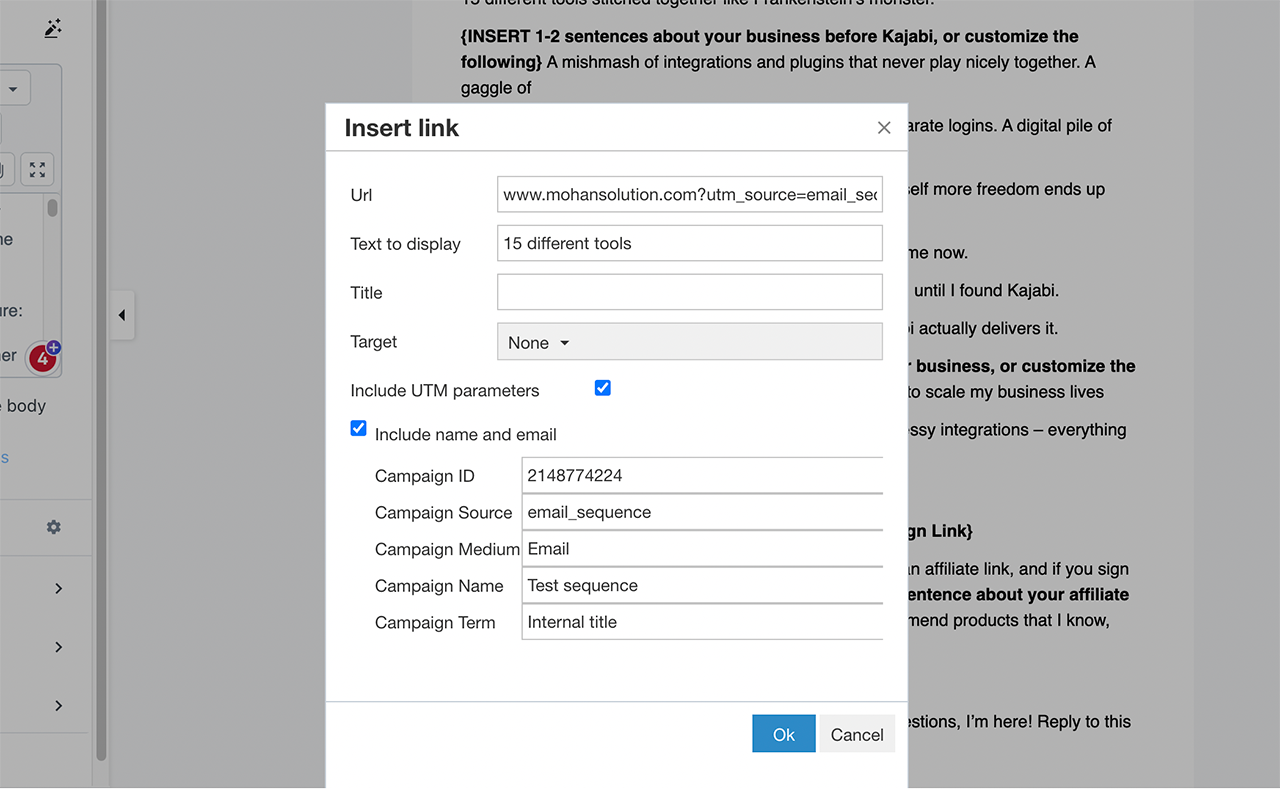Click the Campaign ID field

(x=701, y=475)
